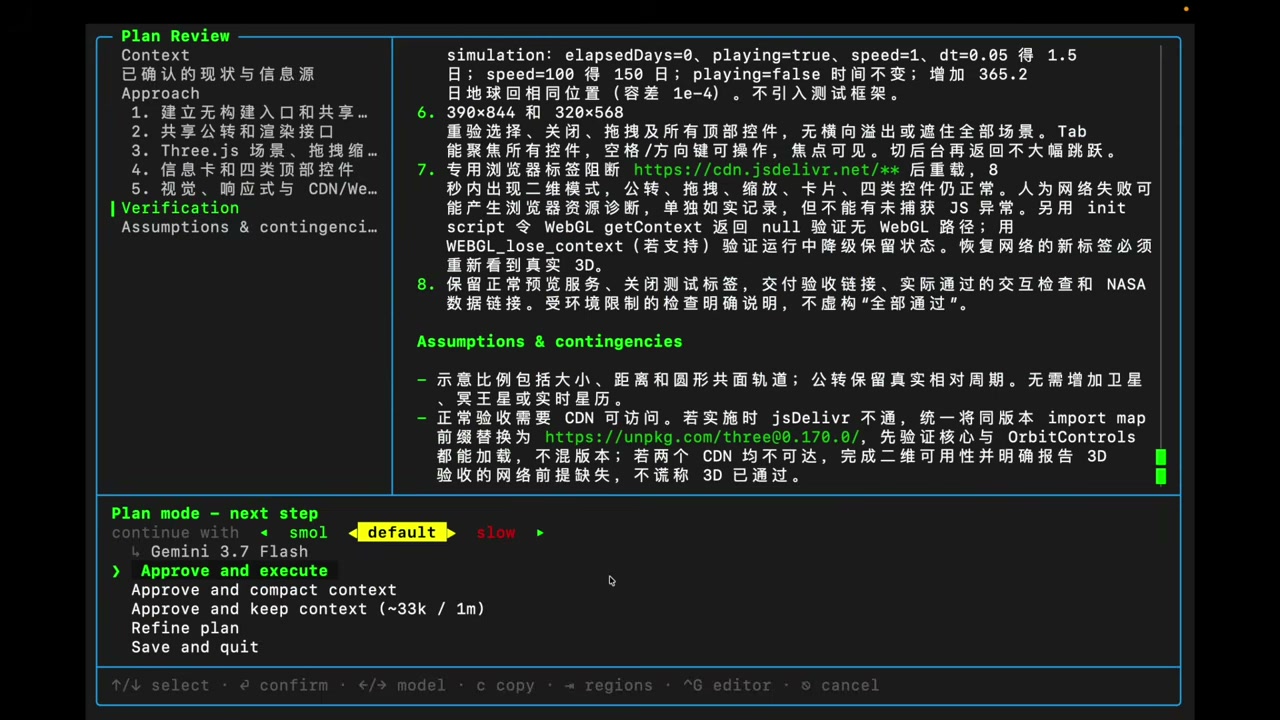Select the highlighted Verification section
This screenshot has height=720, width=1280.
(180, 208)
